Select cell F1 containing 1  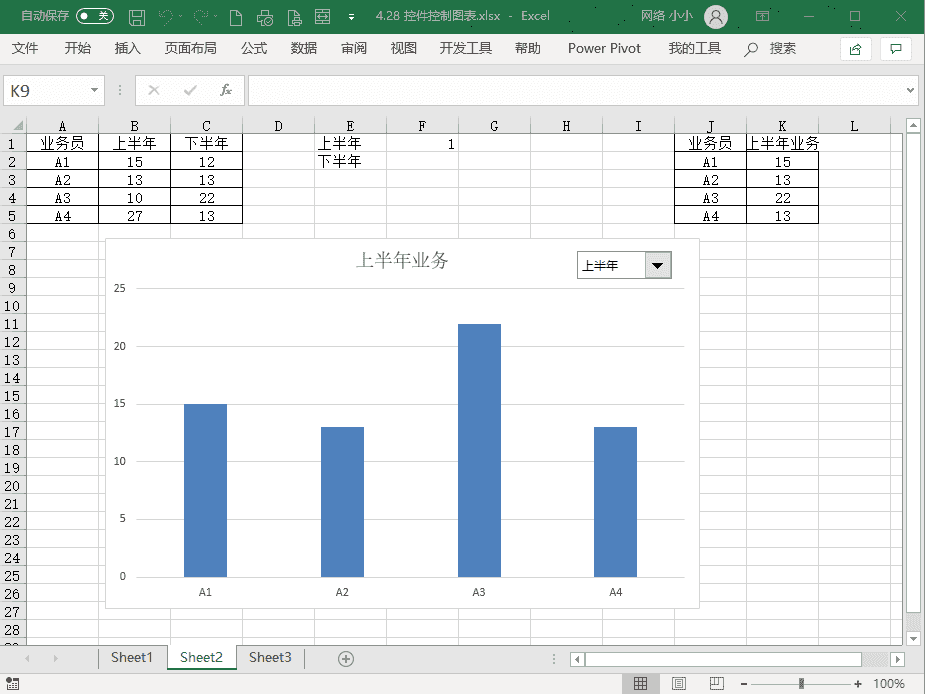pos(422,144)
